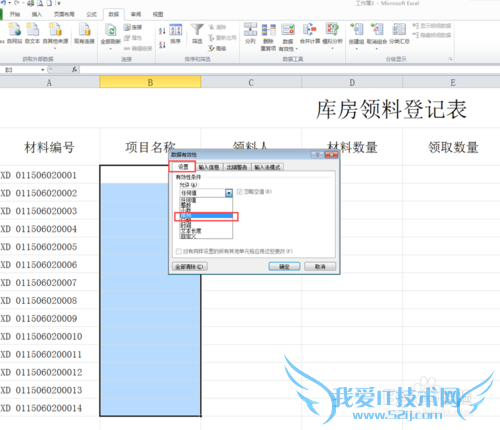Viewport: 500px width, 430px height.
Task: Expand the 数据有效性 dropdown arrow
Action: pos(297,49)
